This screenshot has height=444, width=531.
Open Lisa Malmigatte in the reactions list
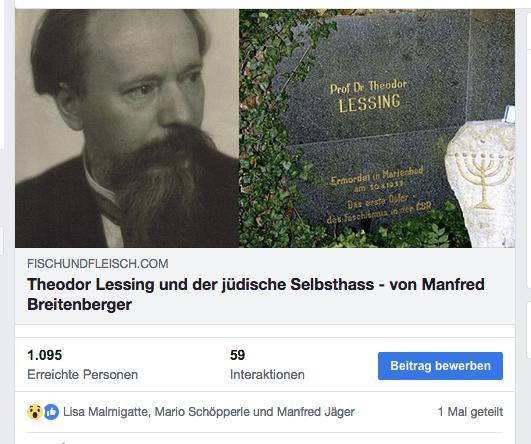click(x=106, y=412)
